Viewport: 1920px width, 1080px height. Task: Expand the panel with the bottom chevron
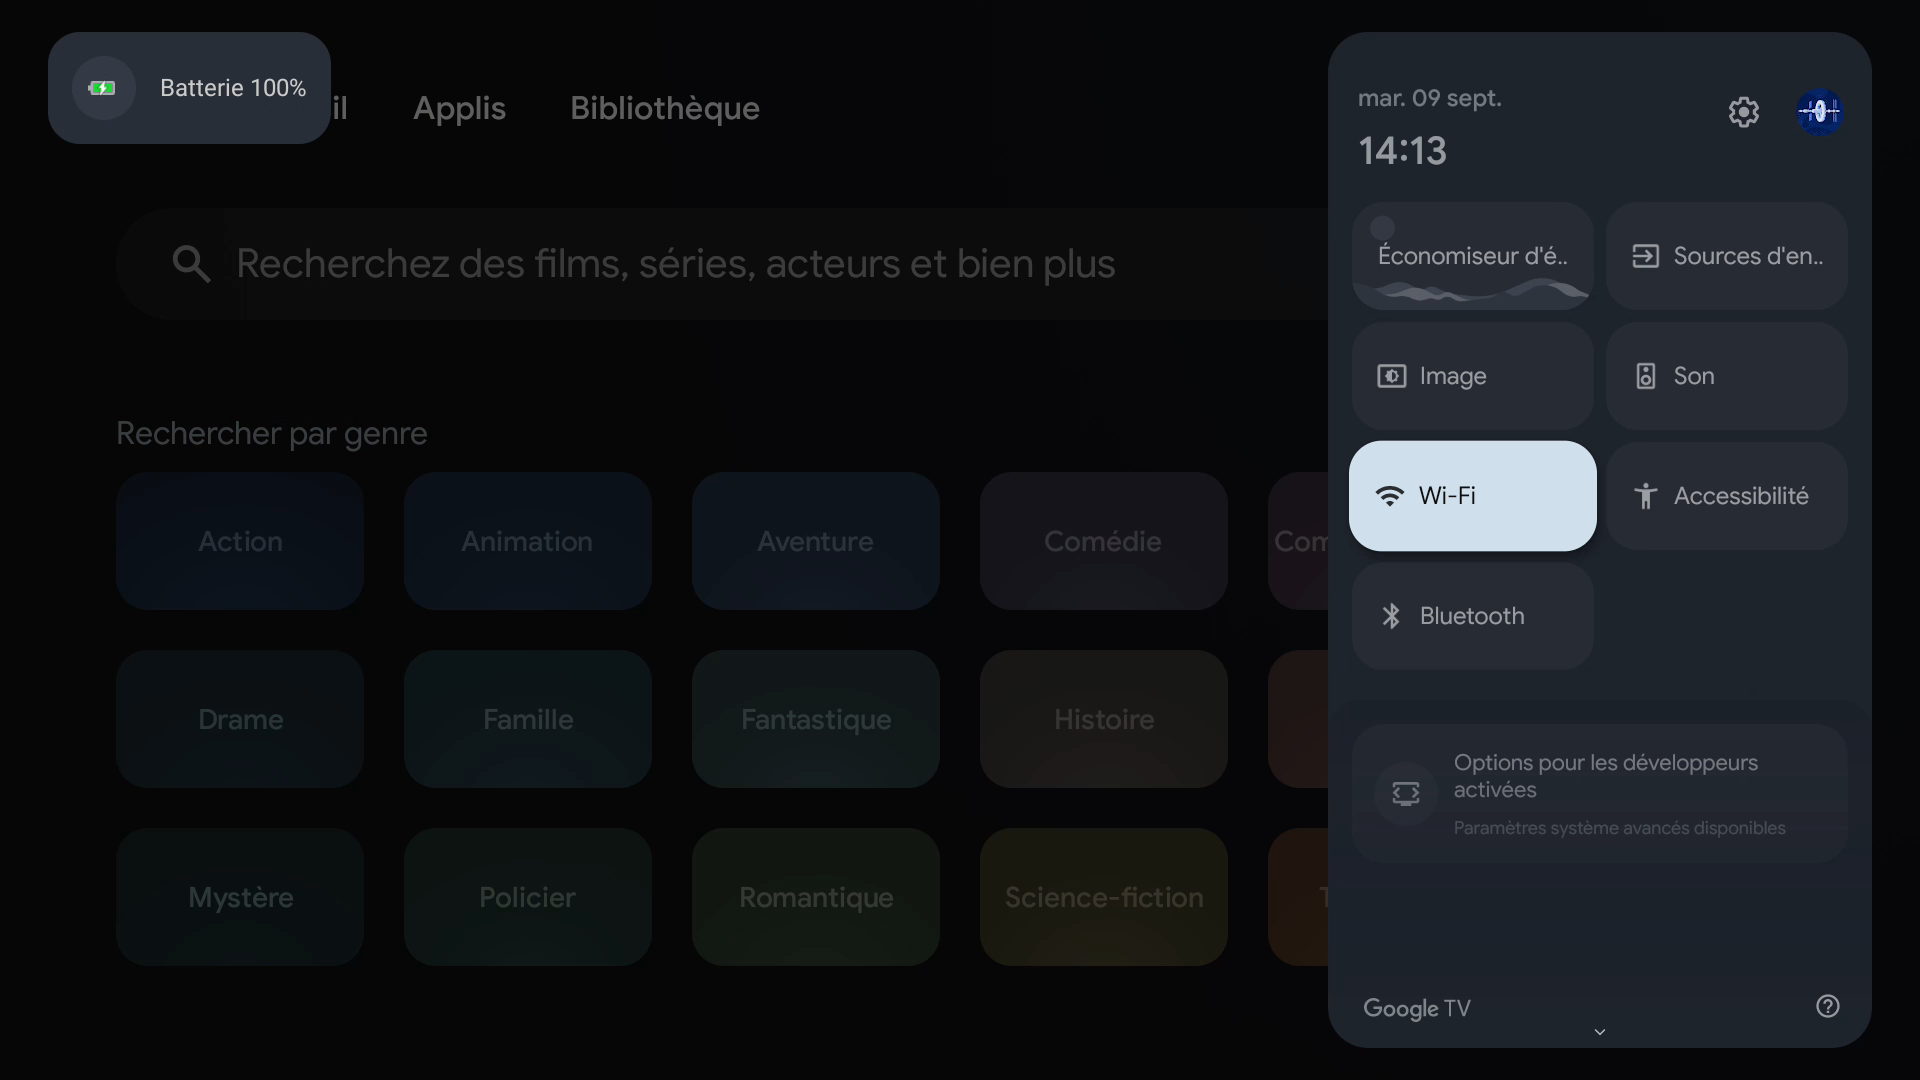pos(1599,1032)
